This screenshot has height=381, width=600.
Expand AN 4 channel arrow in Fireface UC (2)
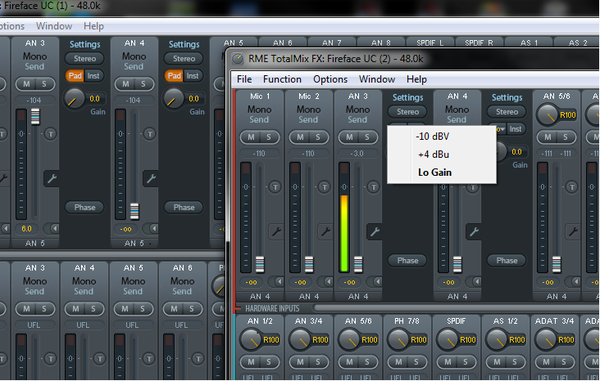[476, 282]
